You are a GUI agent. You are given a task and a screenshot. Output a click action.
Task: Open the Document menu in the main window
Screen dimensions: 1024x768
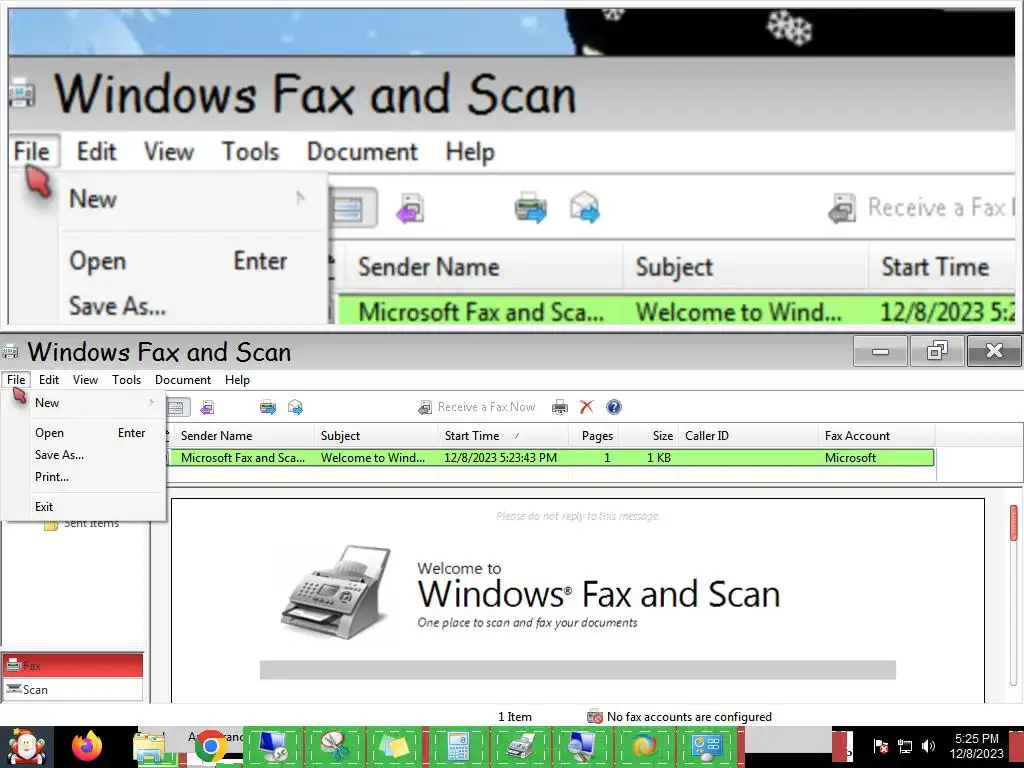[183, 380]
